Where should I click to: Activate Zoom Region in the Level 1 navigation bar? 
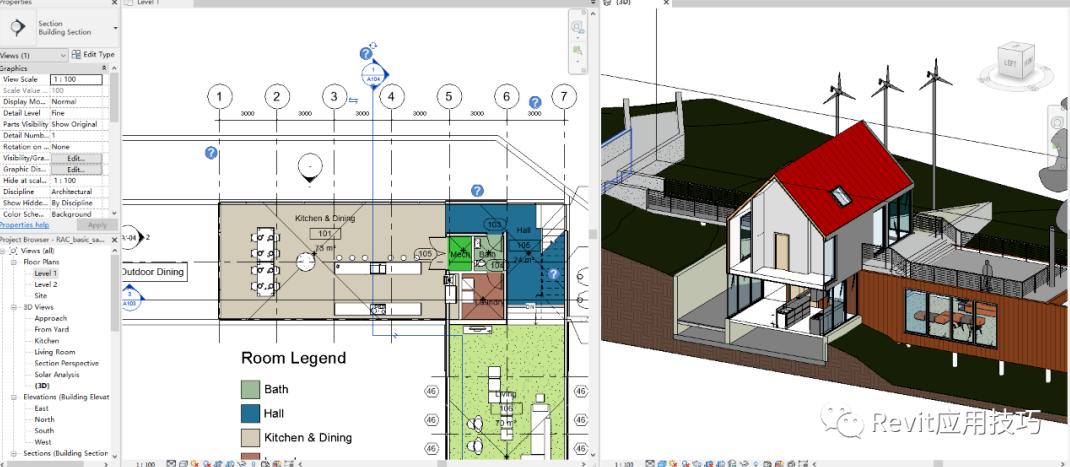point(578,51)
